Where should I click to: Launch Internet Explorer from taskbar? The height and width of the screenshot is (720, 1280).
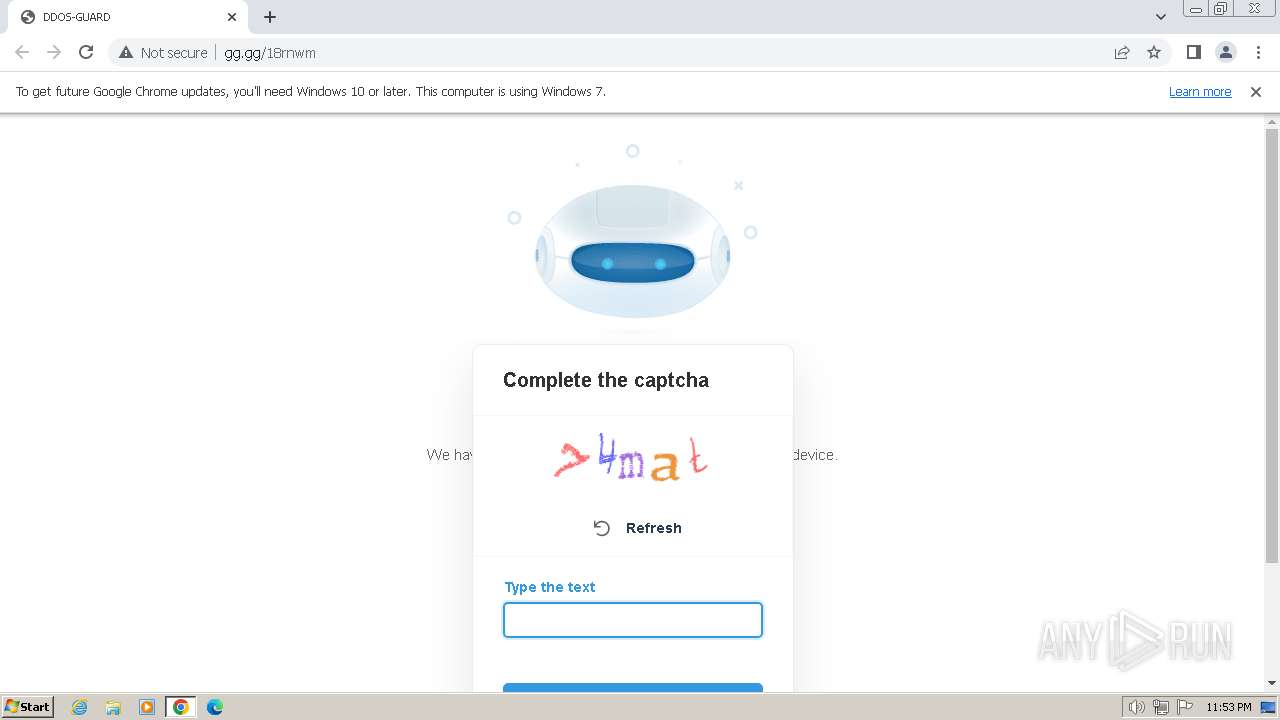[80, 707]
